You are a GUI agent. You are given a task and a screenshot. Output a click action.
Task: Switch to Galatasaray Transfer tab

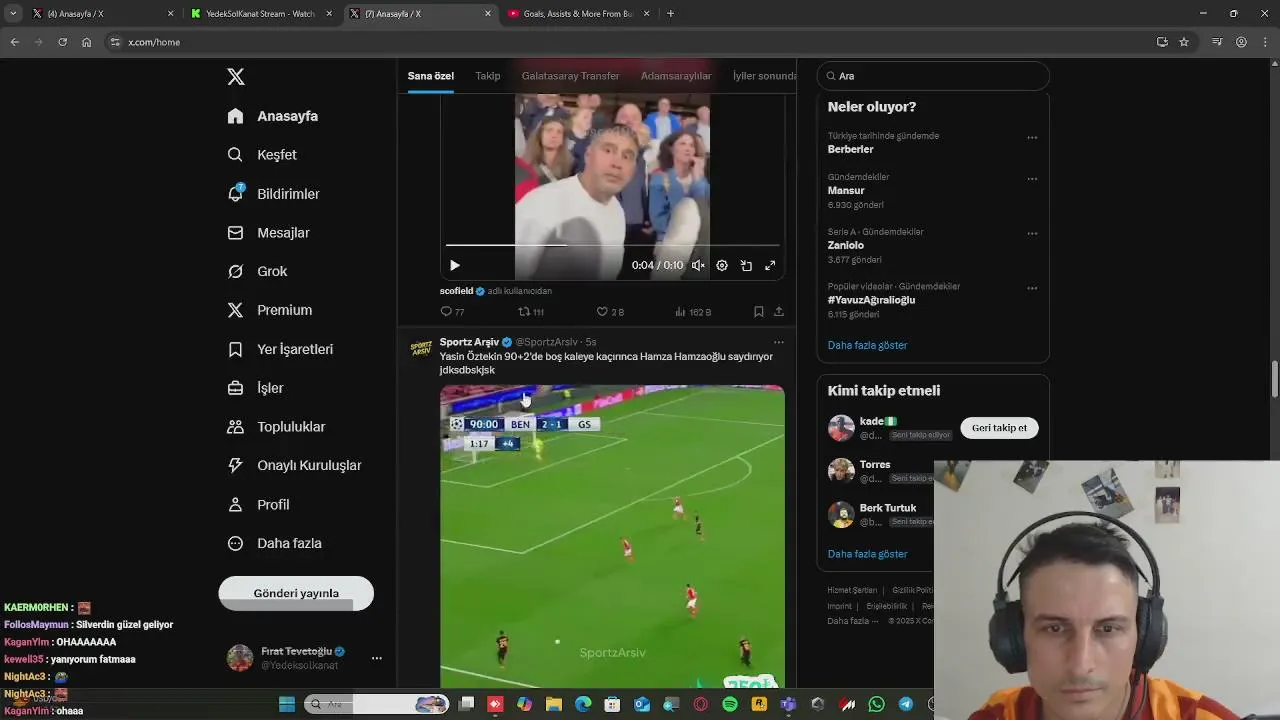[x=571, y=76]
